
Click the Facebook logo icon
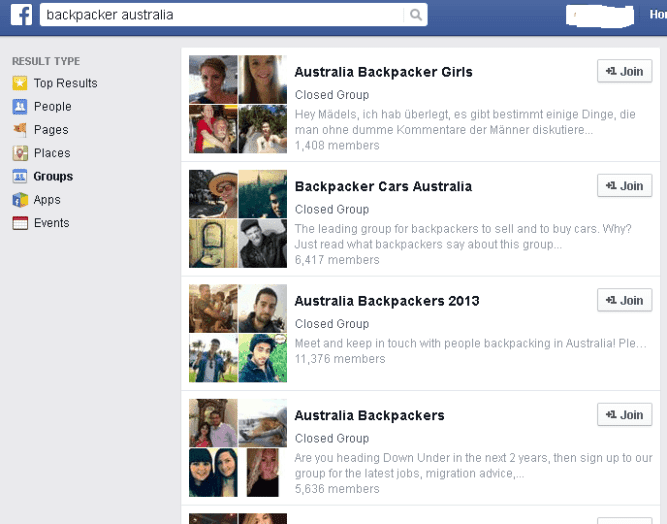(x=21, y=14)
